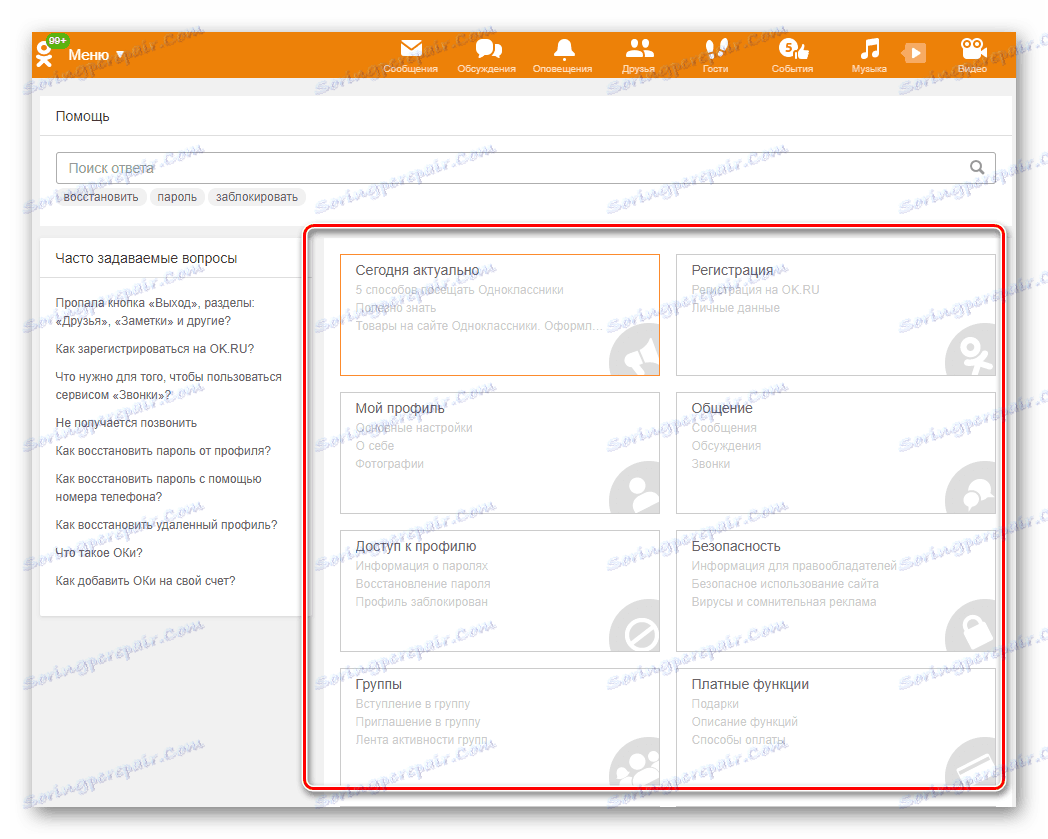Open the Группы section heading

(378, 685)
